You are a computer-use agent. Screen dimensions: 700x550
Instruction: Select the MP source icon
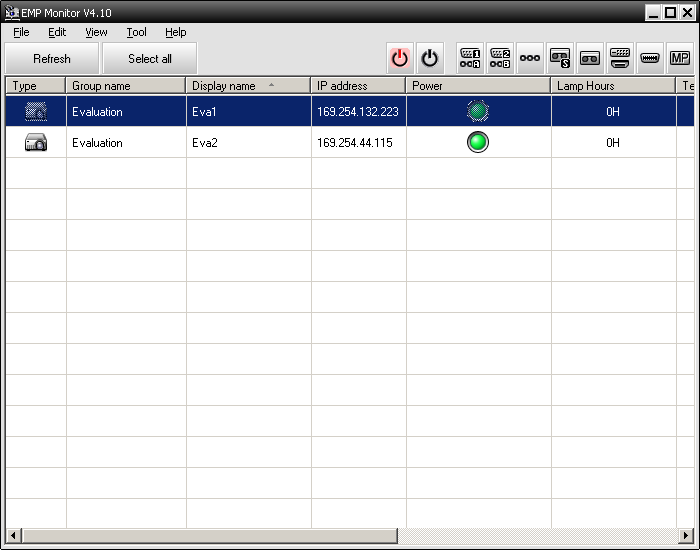click(x=680, y=58)
